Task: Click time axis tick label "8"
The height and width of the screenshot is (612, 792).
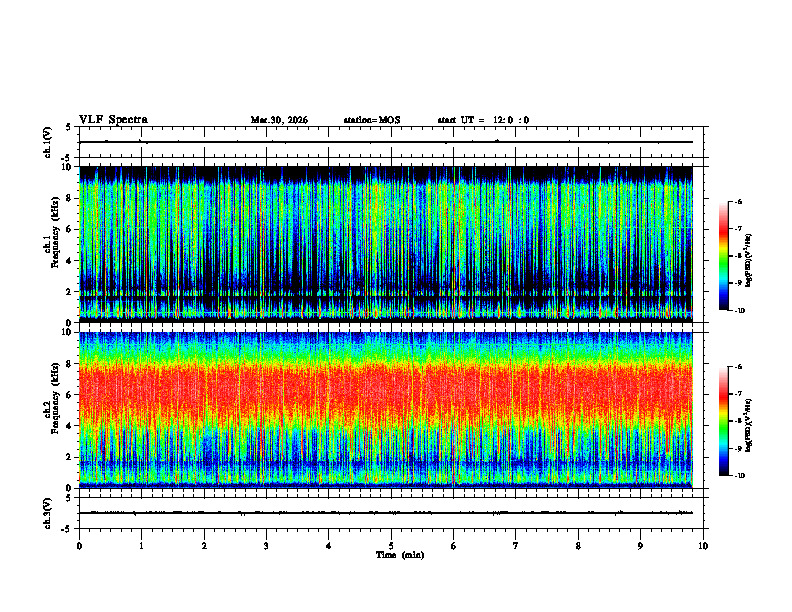Action: (x=578, y=546)
